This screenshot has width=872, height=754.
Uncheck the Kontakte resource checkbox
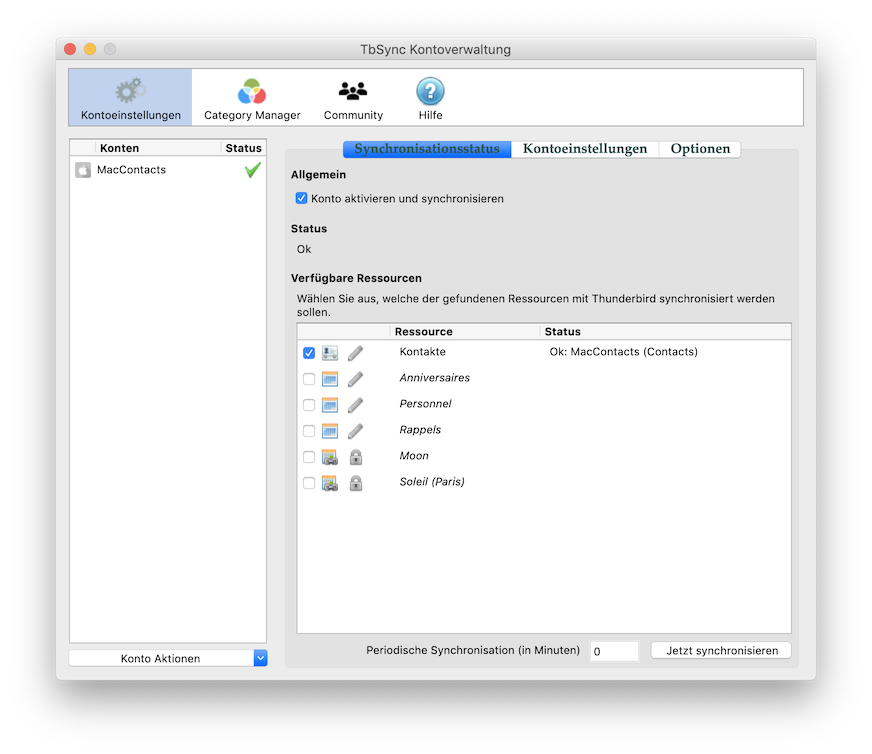coord(309,353)
